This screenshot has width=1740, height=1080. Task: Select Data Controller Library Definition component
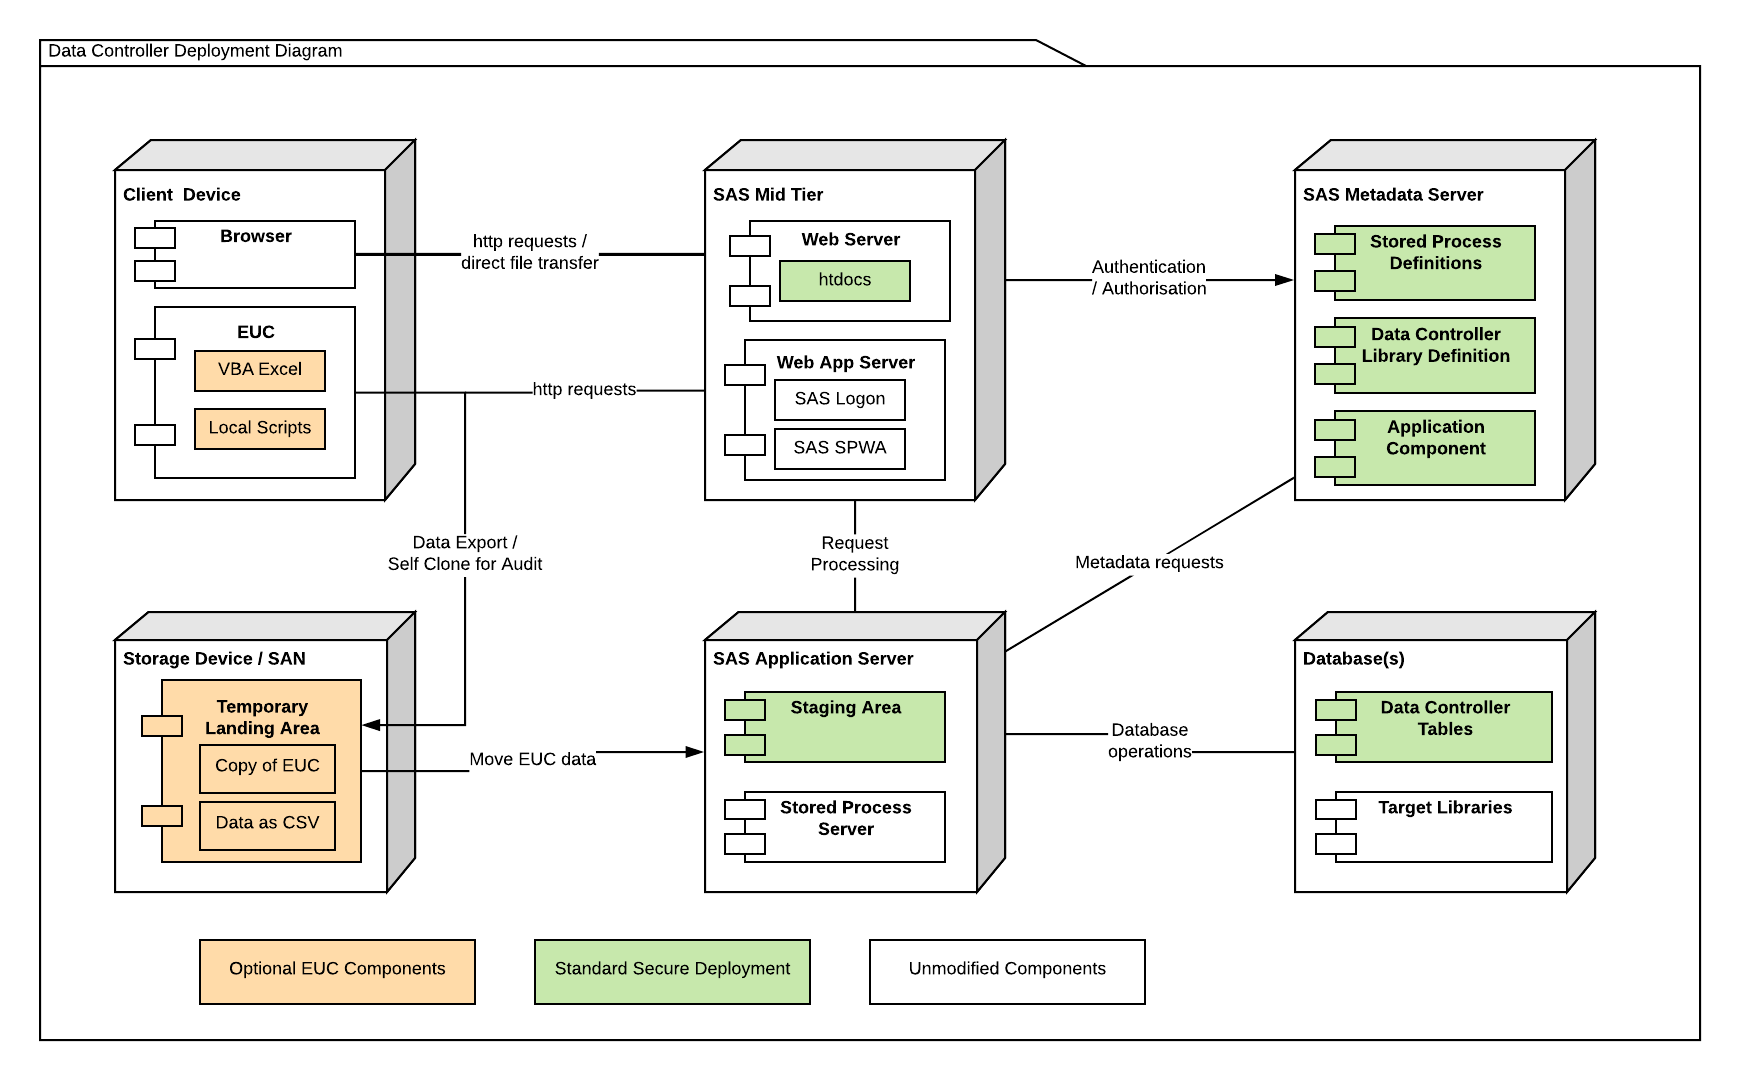point(1434,355)
